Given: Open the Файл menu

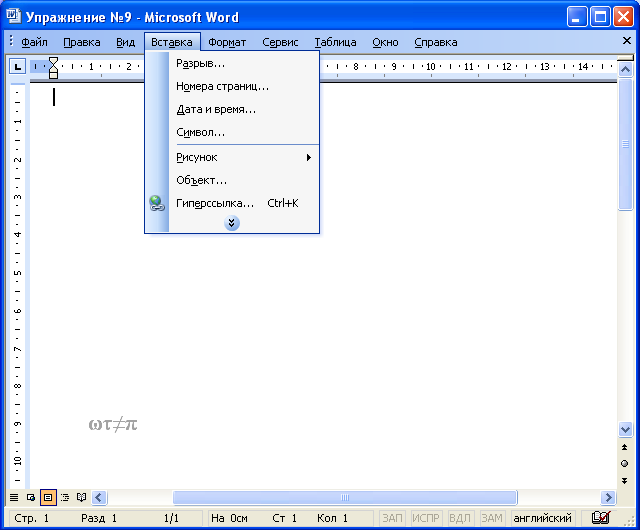Looking at the screenshot, I should click(34, 42).
